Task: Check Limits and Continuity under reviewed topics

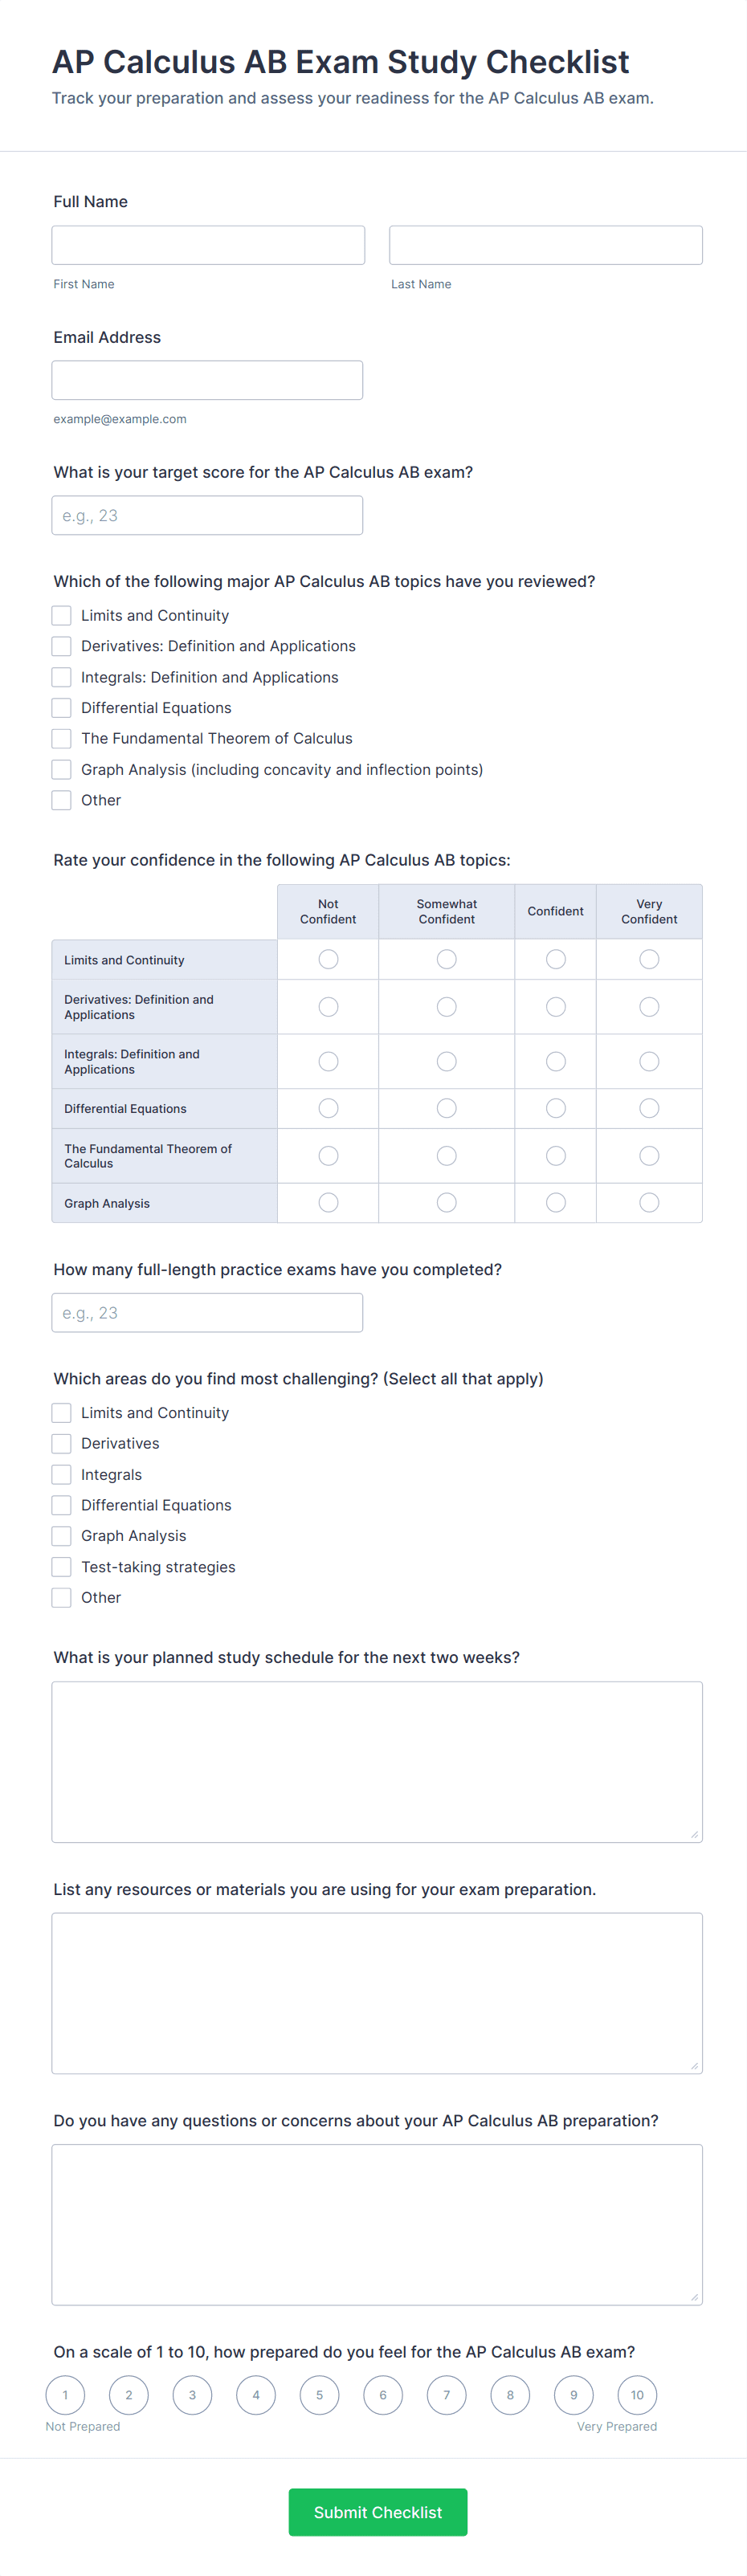Action: [x=62, y=616]
